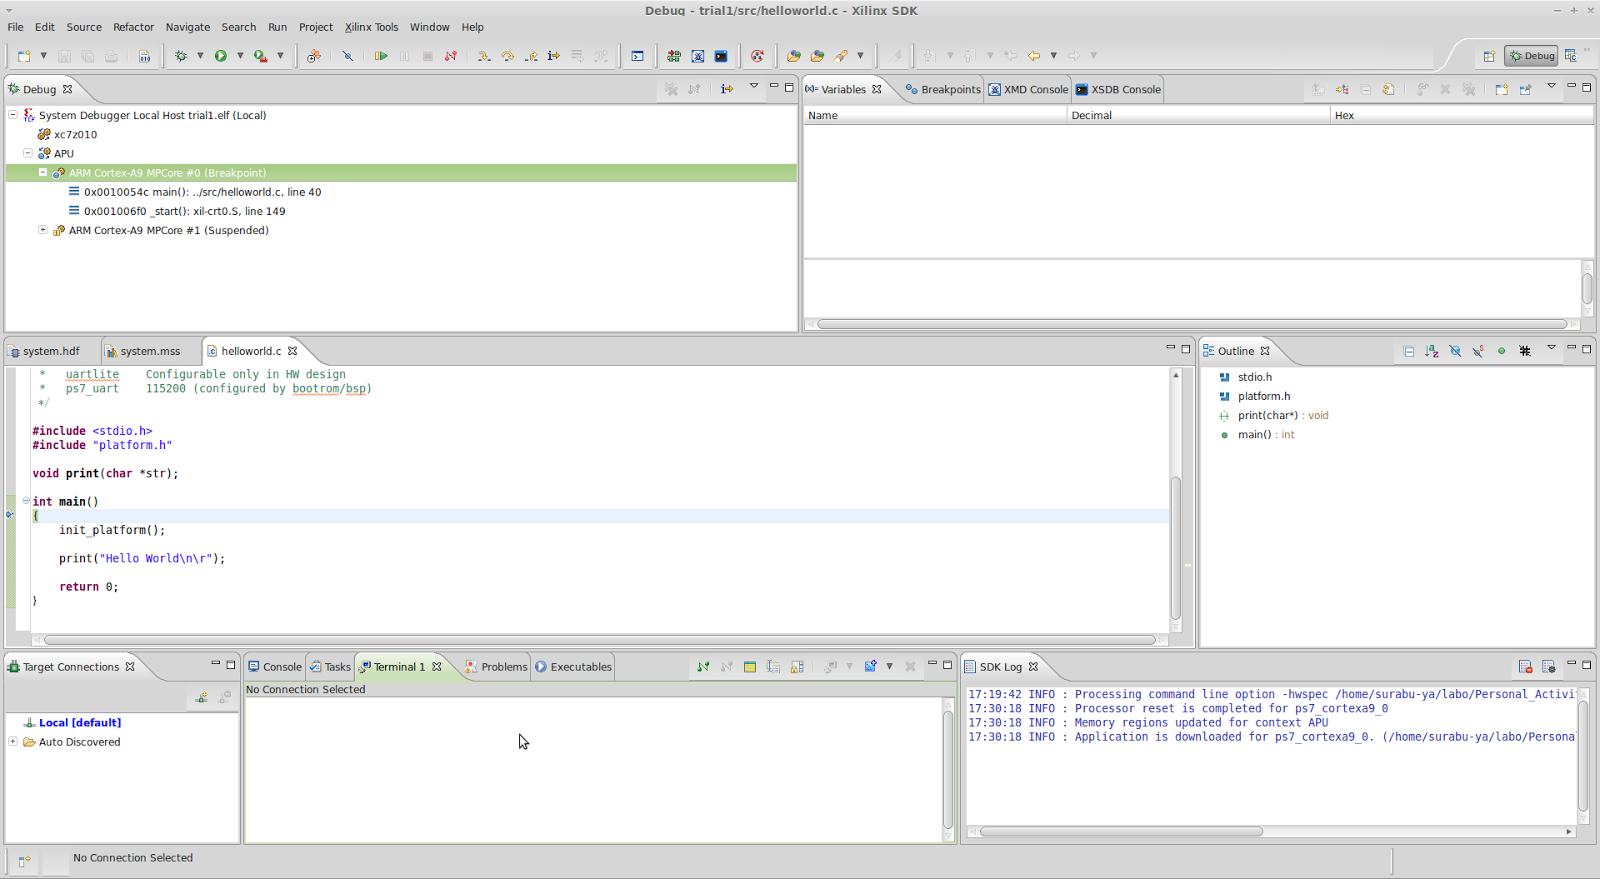Image resolution: width=1600 pixels, height=879 pixels.
Task: Open XSDB console toolbar icon
Action: (x=721, y=56)
